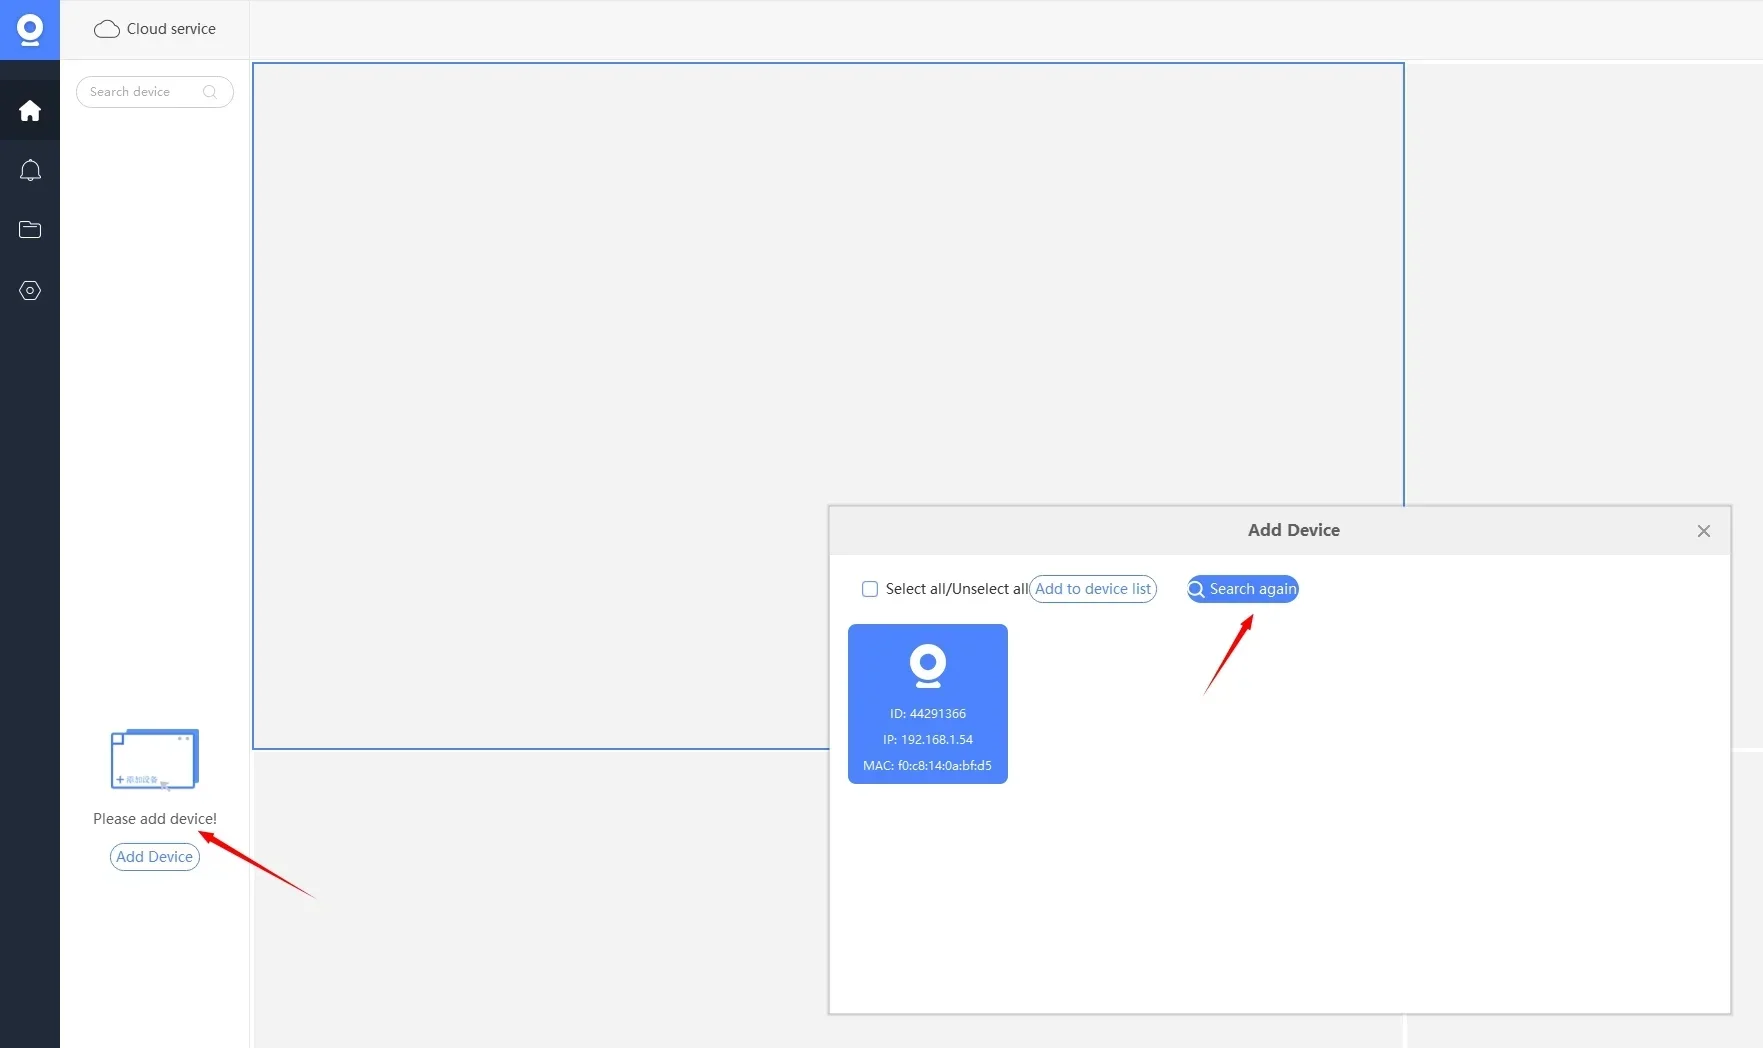Click the camera icon on device card

pos(927,666)
